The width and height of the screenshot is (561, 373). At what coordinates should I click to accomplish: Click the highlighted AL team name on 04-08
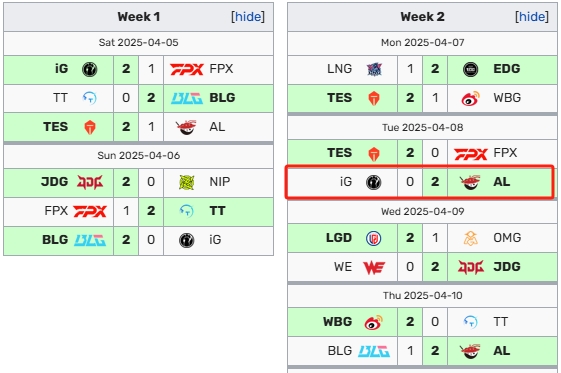click(501, 182)
